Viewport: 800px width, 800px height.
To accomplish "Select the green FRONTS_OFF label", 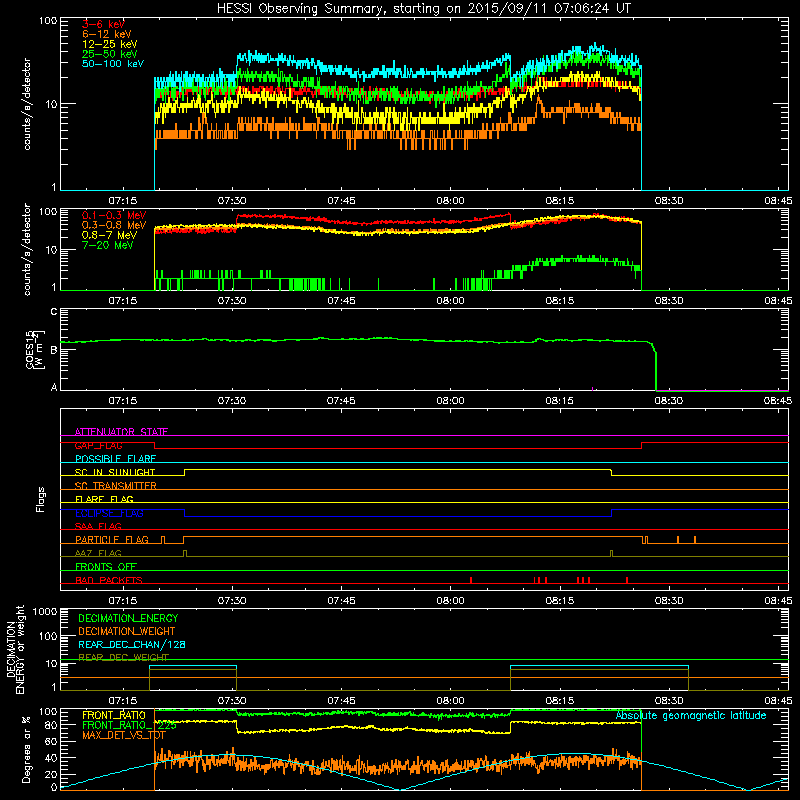I will tap(106, 566).
